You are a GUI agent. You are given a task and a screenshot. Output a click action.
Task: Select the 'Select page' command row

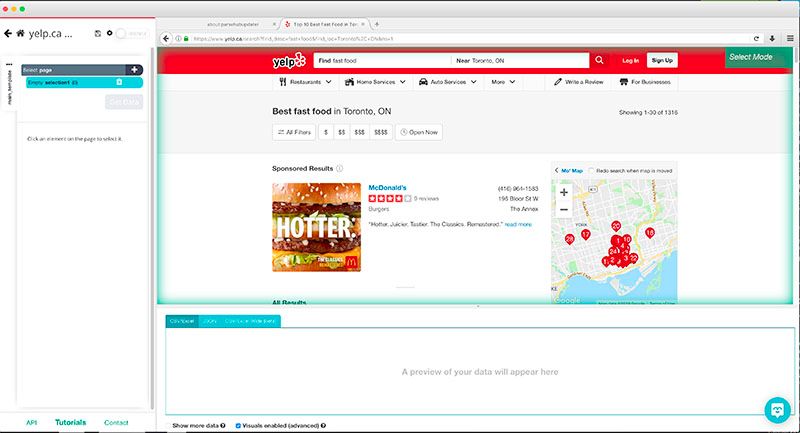click(82, 70)
